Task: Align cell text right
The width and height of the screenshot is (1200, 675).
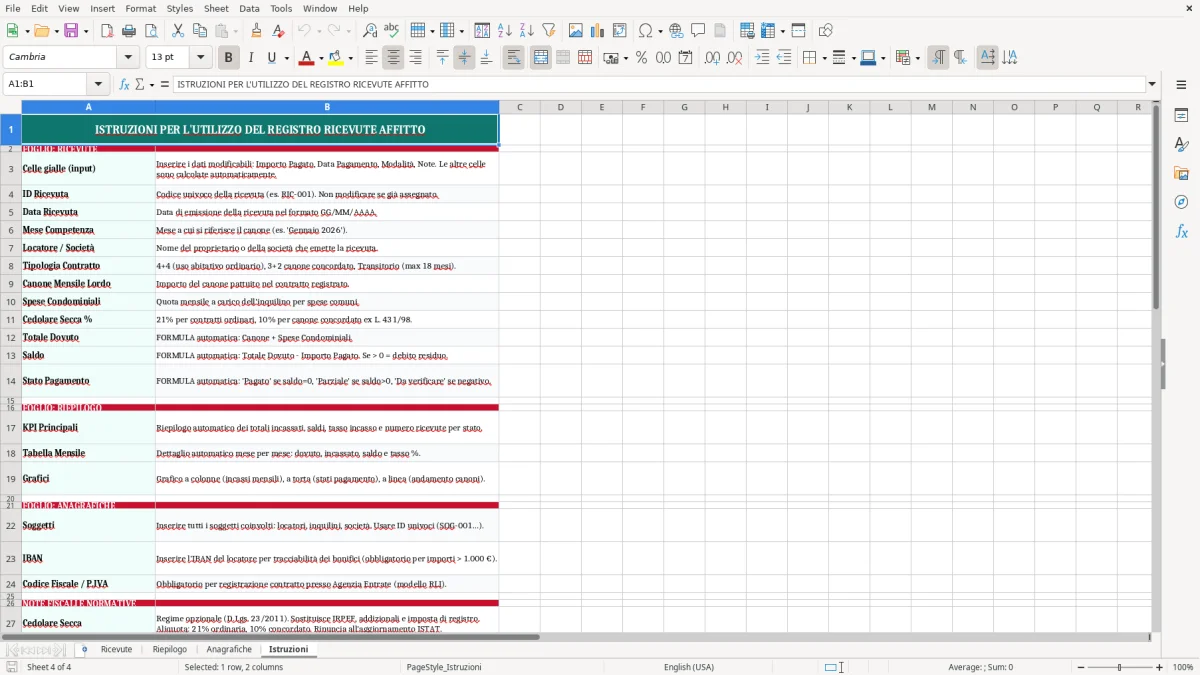Action: coord(415,58)
